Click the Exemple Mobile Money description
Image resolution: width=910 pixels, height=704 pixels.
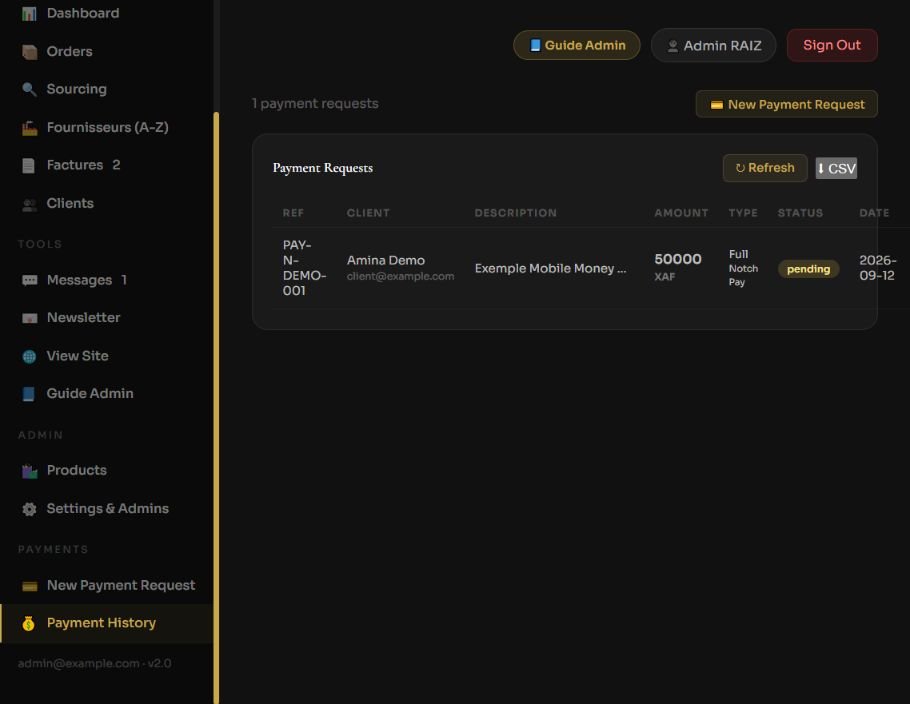pyautogui.click(x=550, y=269)
